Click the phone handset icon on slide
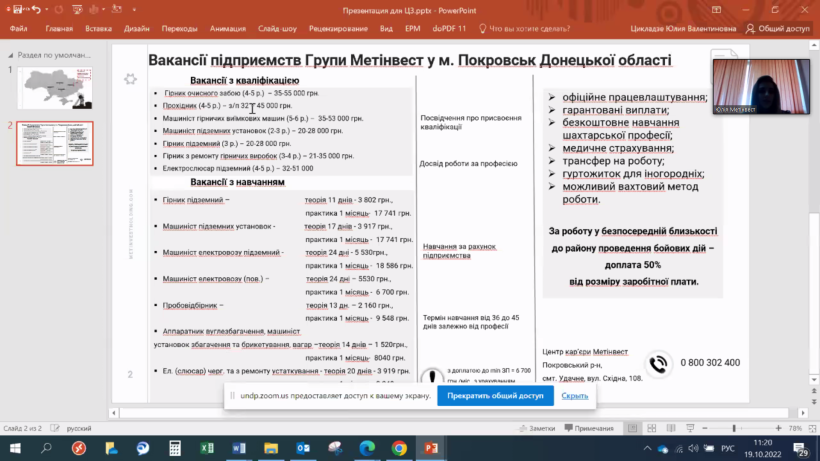Viewport: 820px width, 461px height. click(658, 364)
